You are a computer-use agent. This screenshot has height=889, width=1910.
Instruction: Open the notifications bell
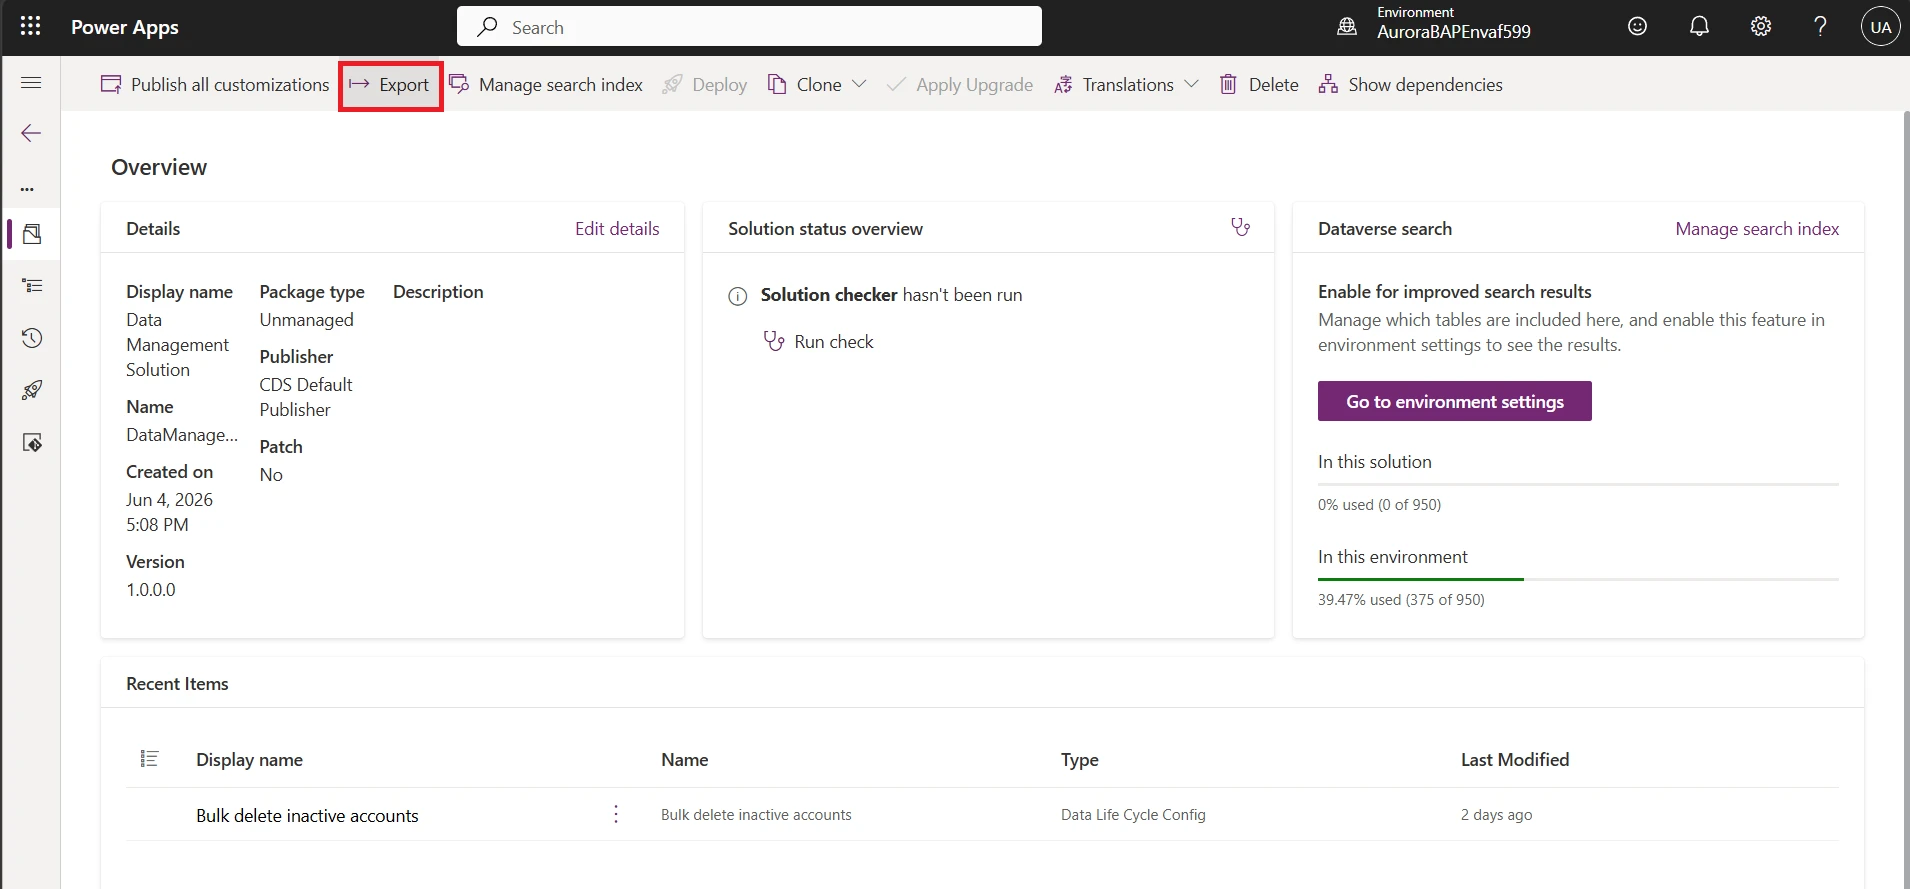click(1699, 27)
